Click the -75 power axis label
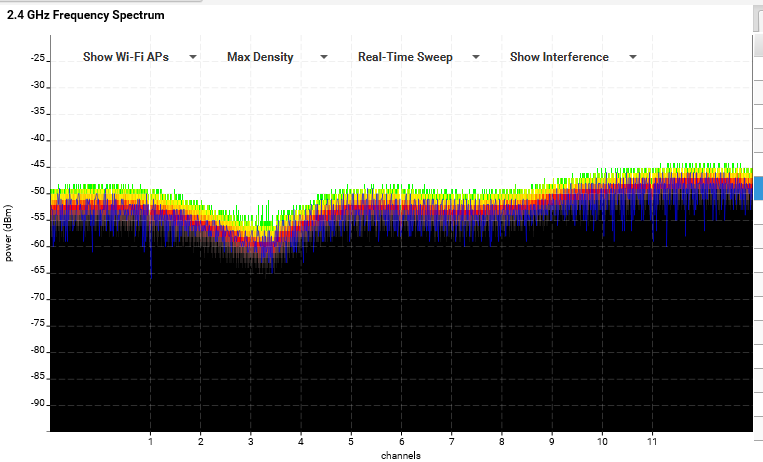The width and height of the screenshot is (763, 462). point(37,324)
